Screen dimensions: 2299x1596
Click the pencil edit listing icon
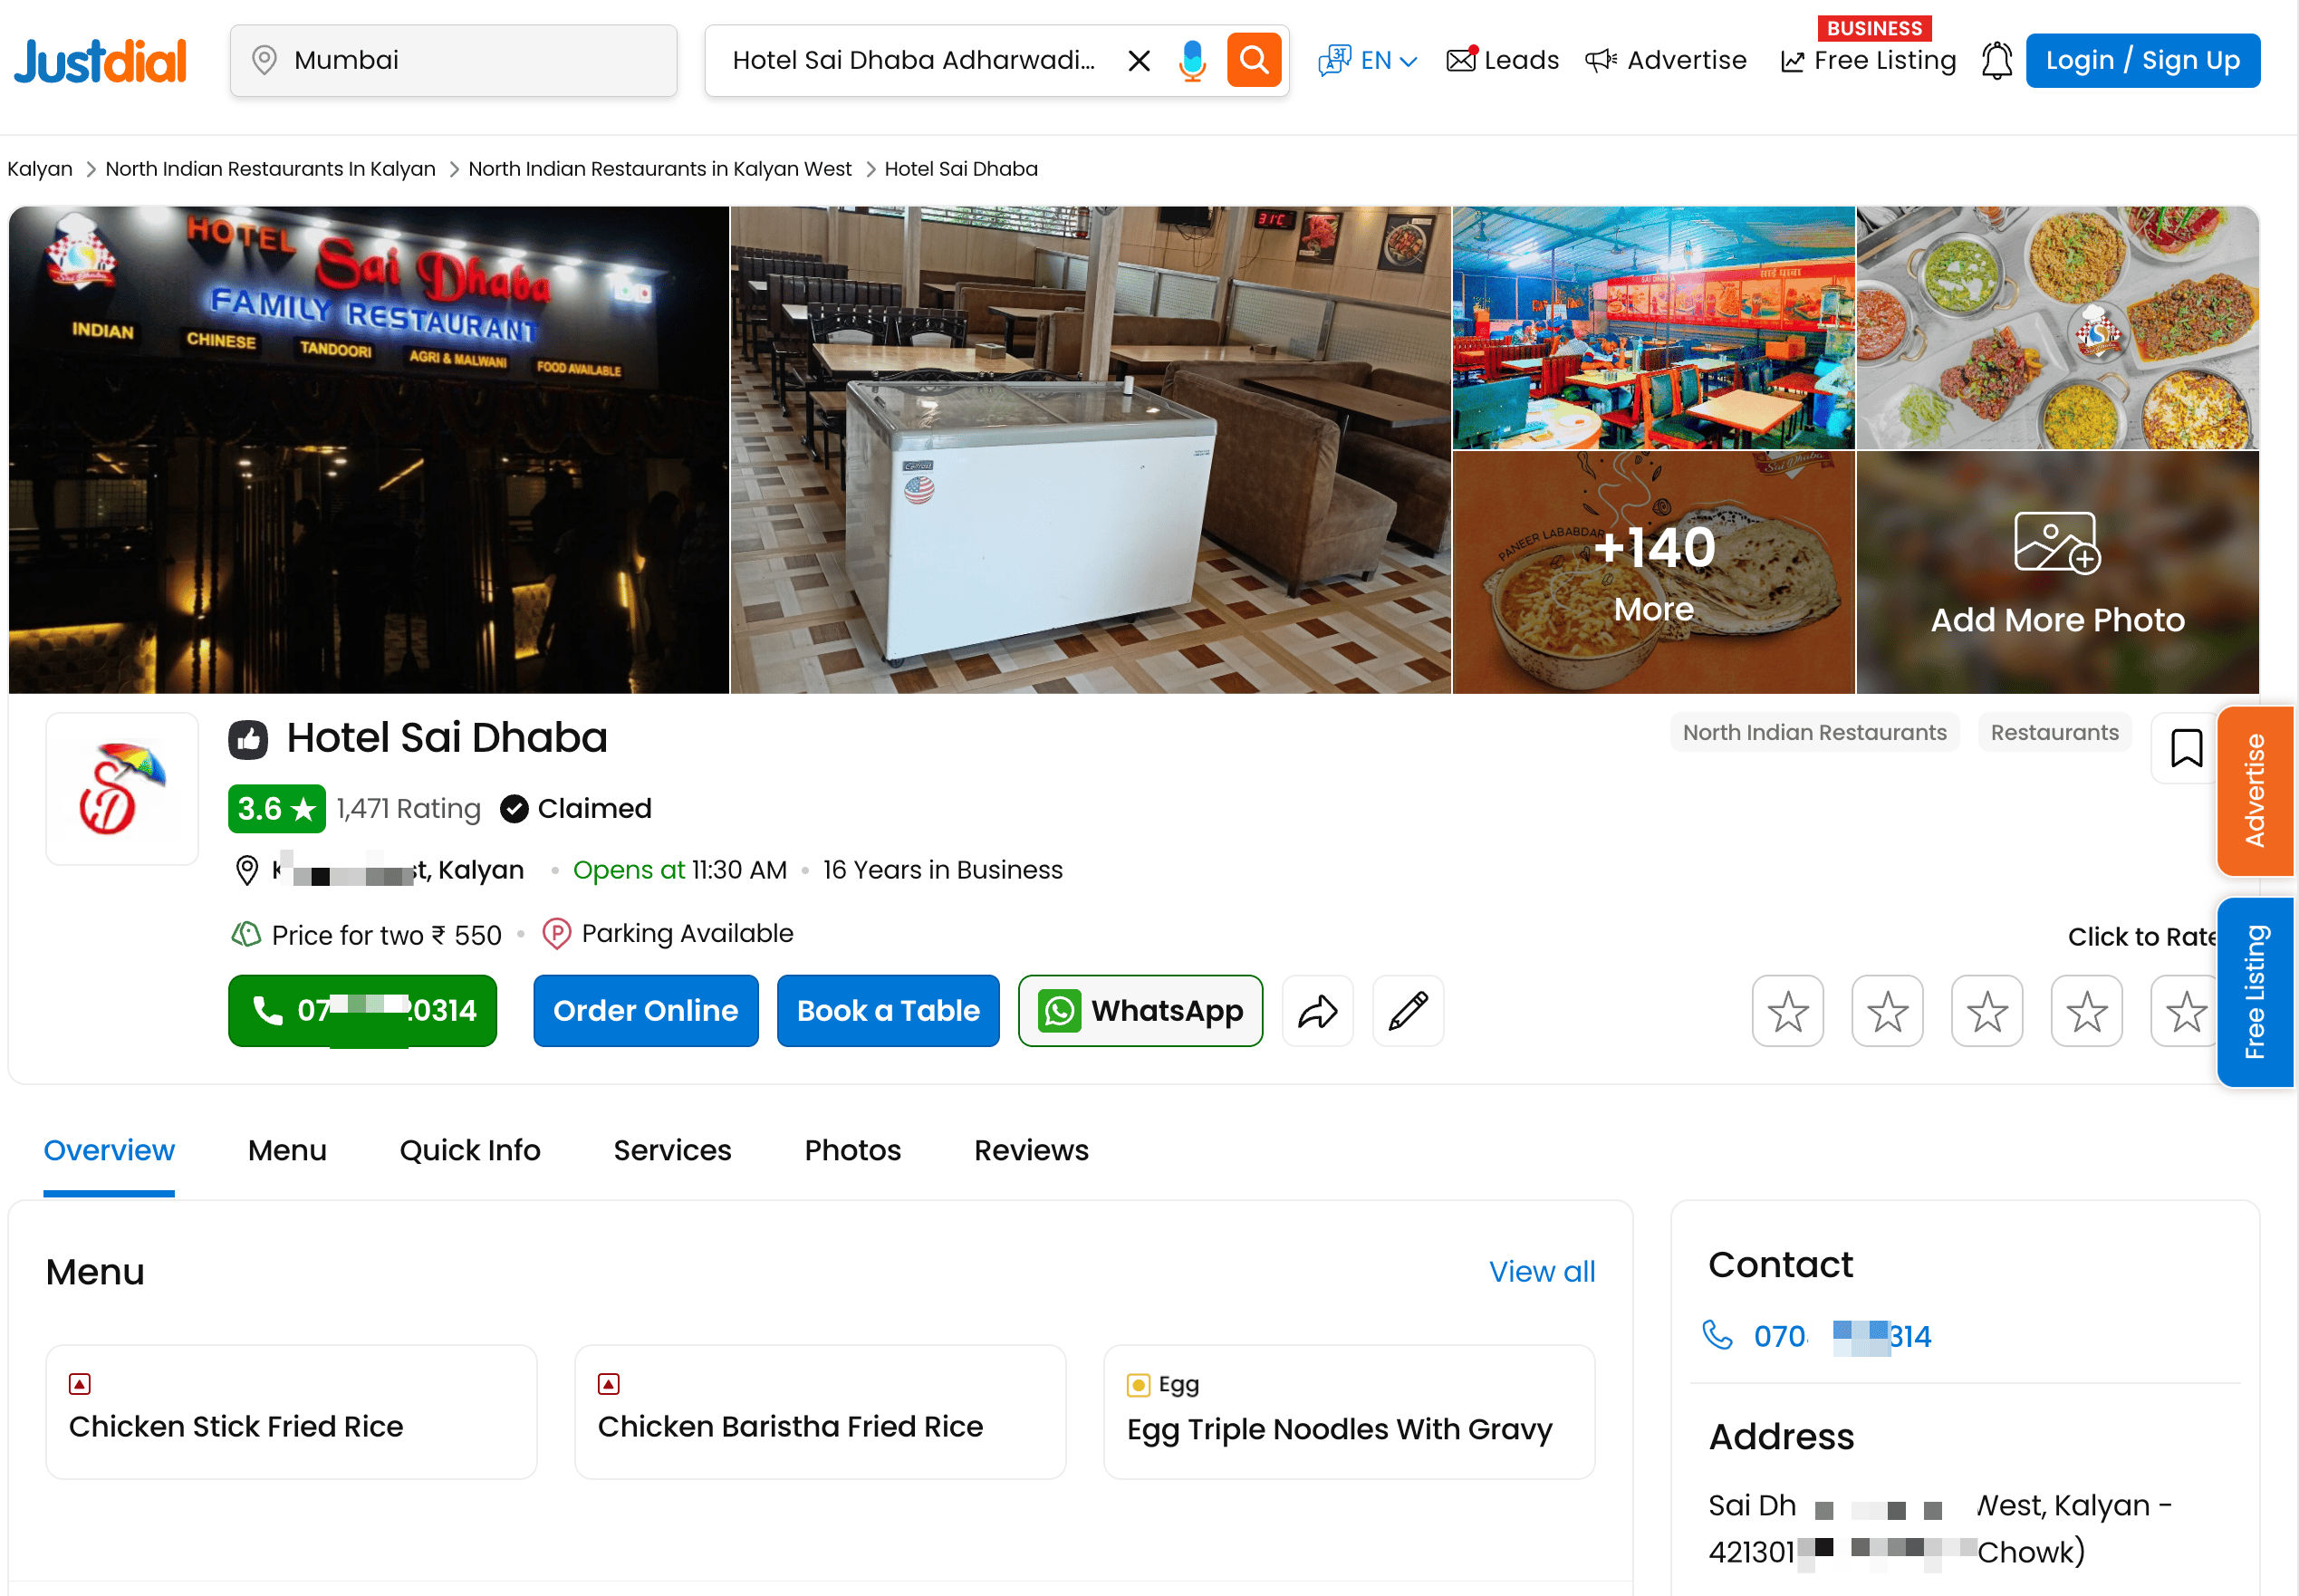point(1407,1011)
